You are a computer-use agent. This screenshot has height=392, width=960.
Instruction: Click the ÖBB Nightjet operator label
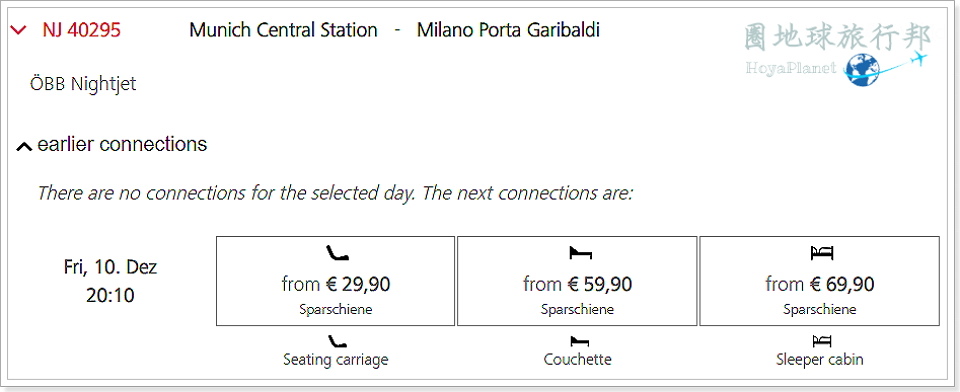pyautogui.click(x=83, y=84)
